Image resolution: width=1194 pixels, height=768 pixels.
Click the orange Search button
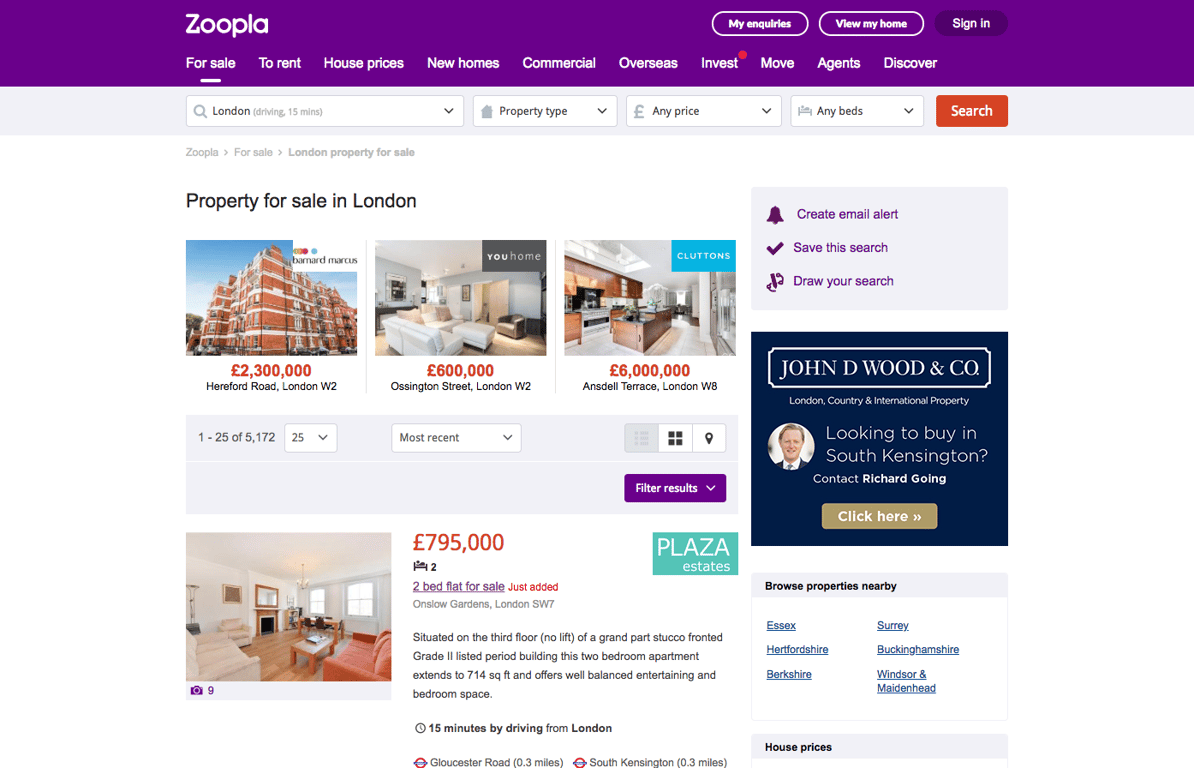coord(972,111)
